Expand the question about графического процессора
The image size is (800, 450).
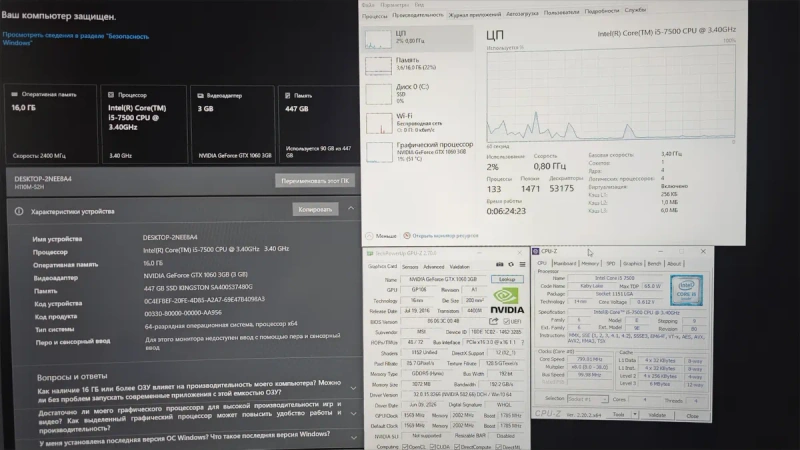pyautogui.click(x=353, y=413)
